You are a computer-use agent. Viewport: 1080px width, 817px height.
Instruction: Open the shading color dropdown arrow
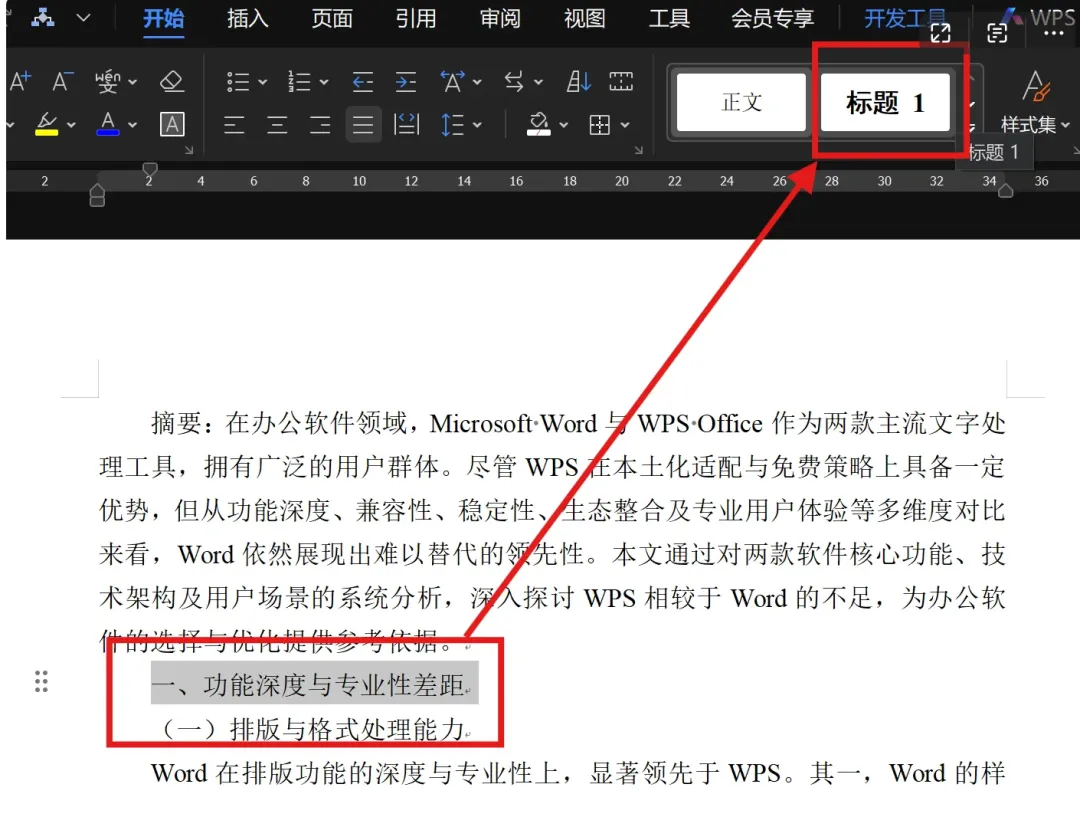(x=563, y=125)
